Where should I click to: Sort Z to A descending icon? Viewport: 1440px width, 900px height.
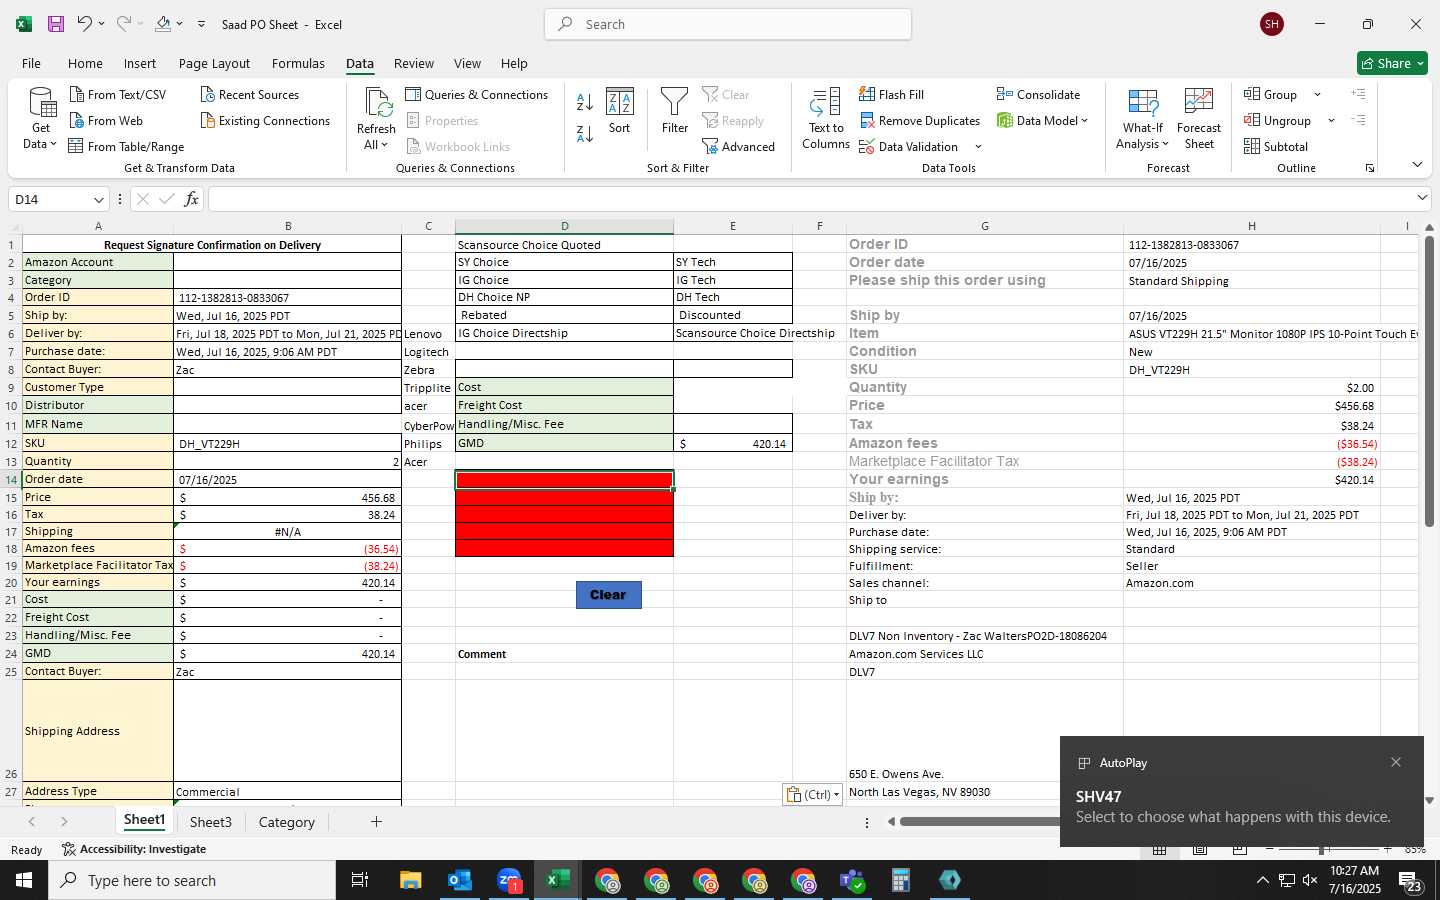tap(585, 132)
